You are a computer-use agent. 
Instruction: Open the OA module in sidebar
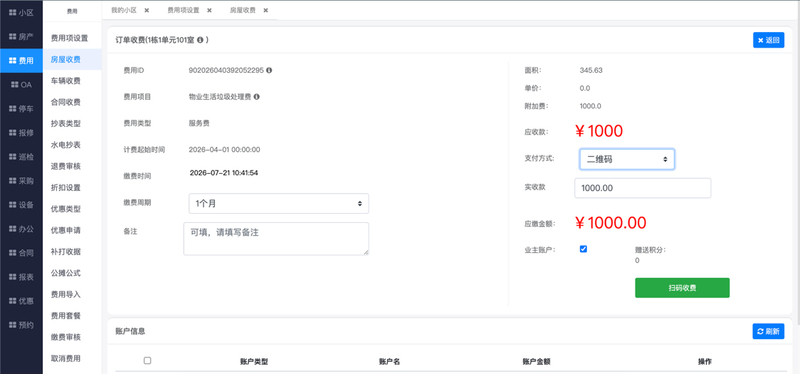[21, 85]
